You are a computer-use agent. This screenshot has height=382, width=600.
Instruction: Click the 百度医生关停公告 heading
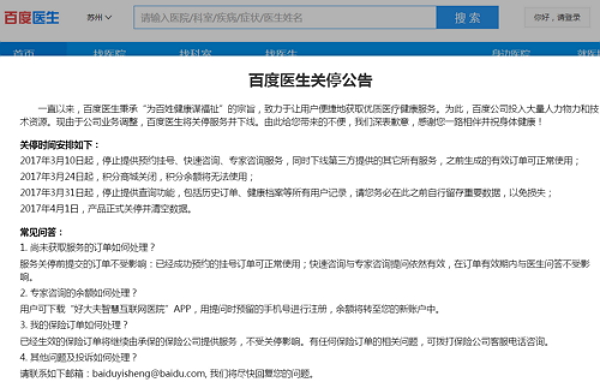point(310,80)
